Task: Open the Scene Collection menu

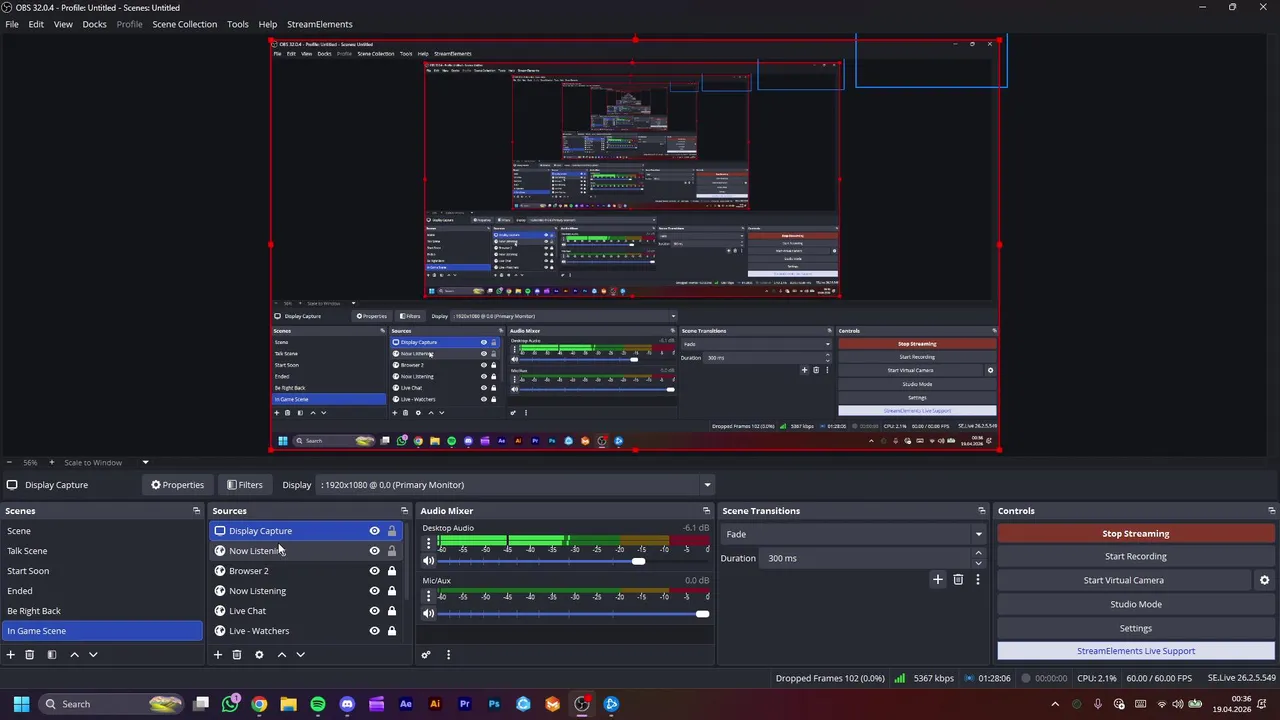Action: point(184,24)
